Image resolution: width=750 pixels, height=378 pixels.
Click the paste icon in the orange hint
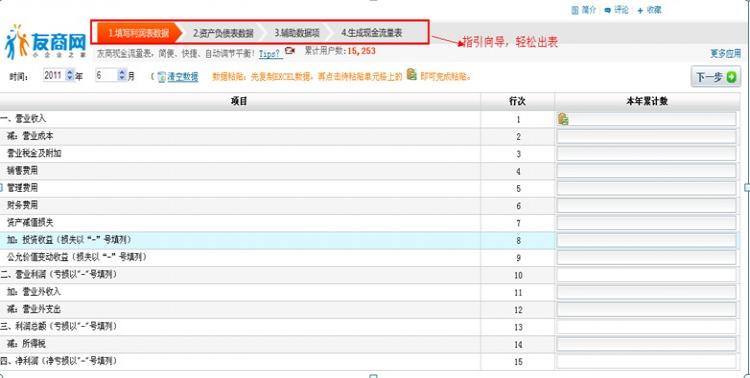pyautogui.click(x=412, y=74)
